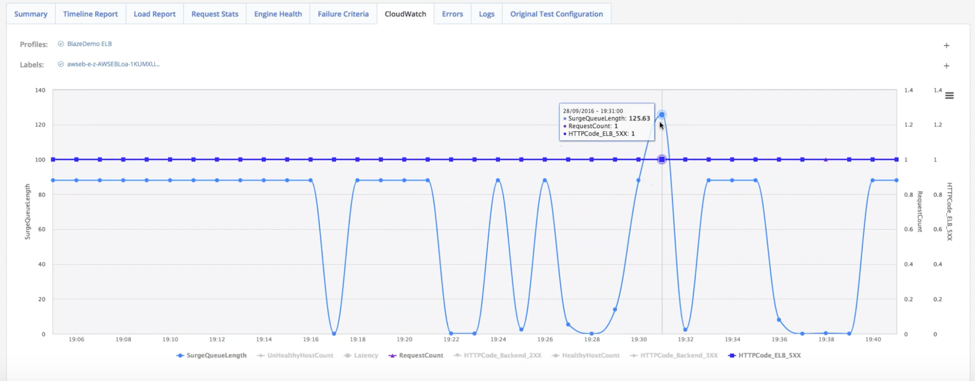Click the vertical HTTPCode_ELB_5XX axis title
The image size is (975, 381).
tap(949, 211)
